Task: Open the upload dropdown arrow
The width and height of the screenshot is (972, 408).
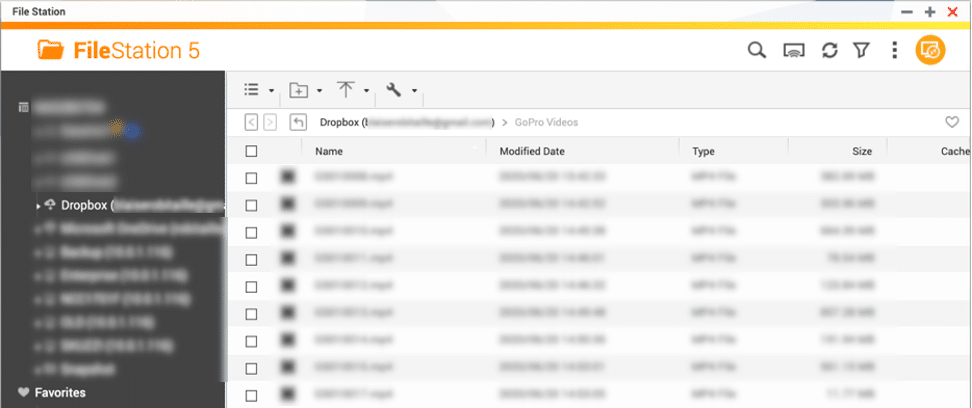Action: click(x=366, y=91)
